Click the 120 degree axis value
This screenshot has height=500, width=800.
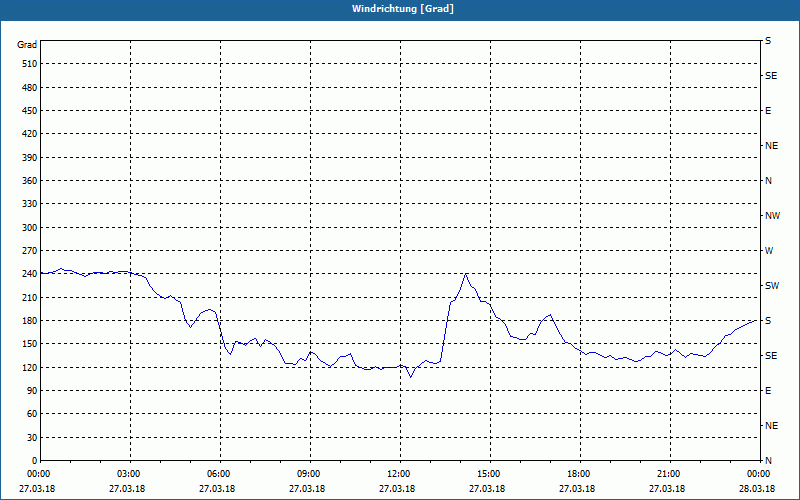(x=30, y=367)
